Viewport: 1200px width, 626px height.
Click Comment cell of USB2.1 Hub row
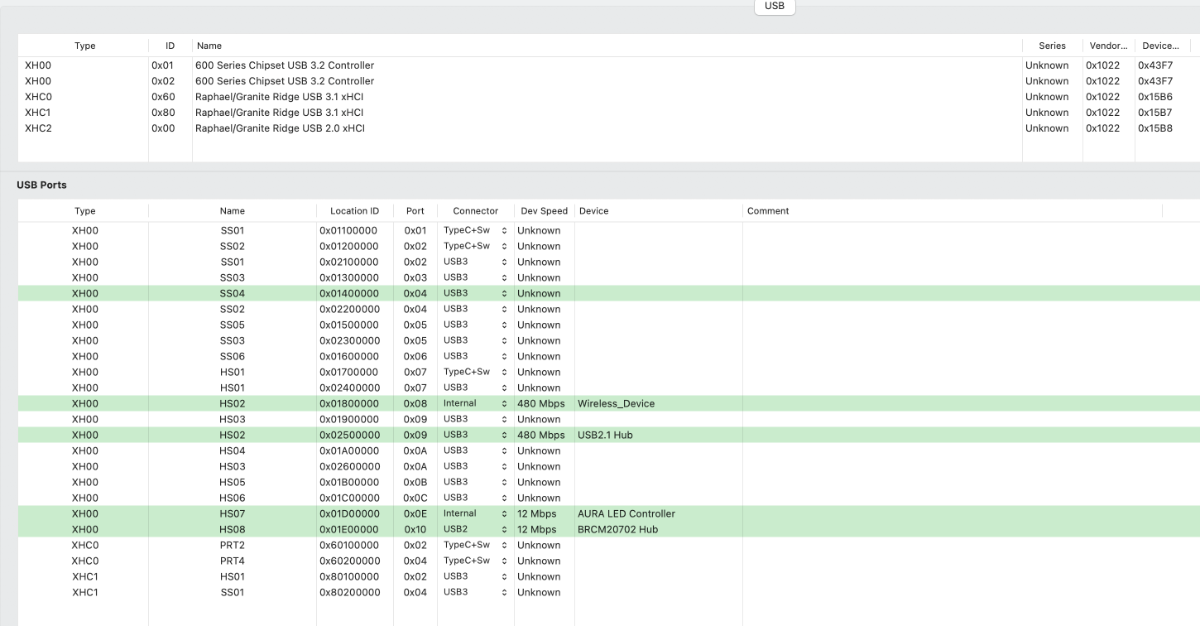point(950,435)
